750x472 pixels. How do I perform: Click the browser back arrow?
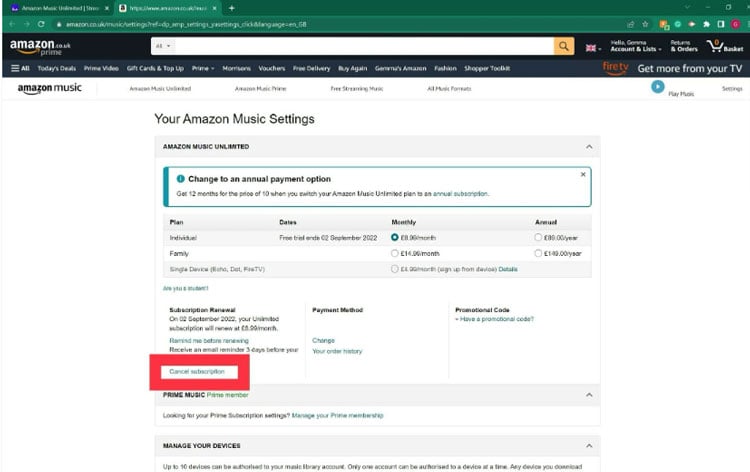12,24
